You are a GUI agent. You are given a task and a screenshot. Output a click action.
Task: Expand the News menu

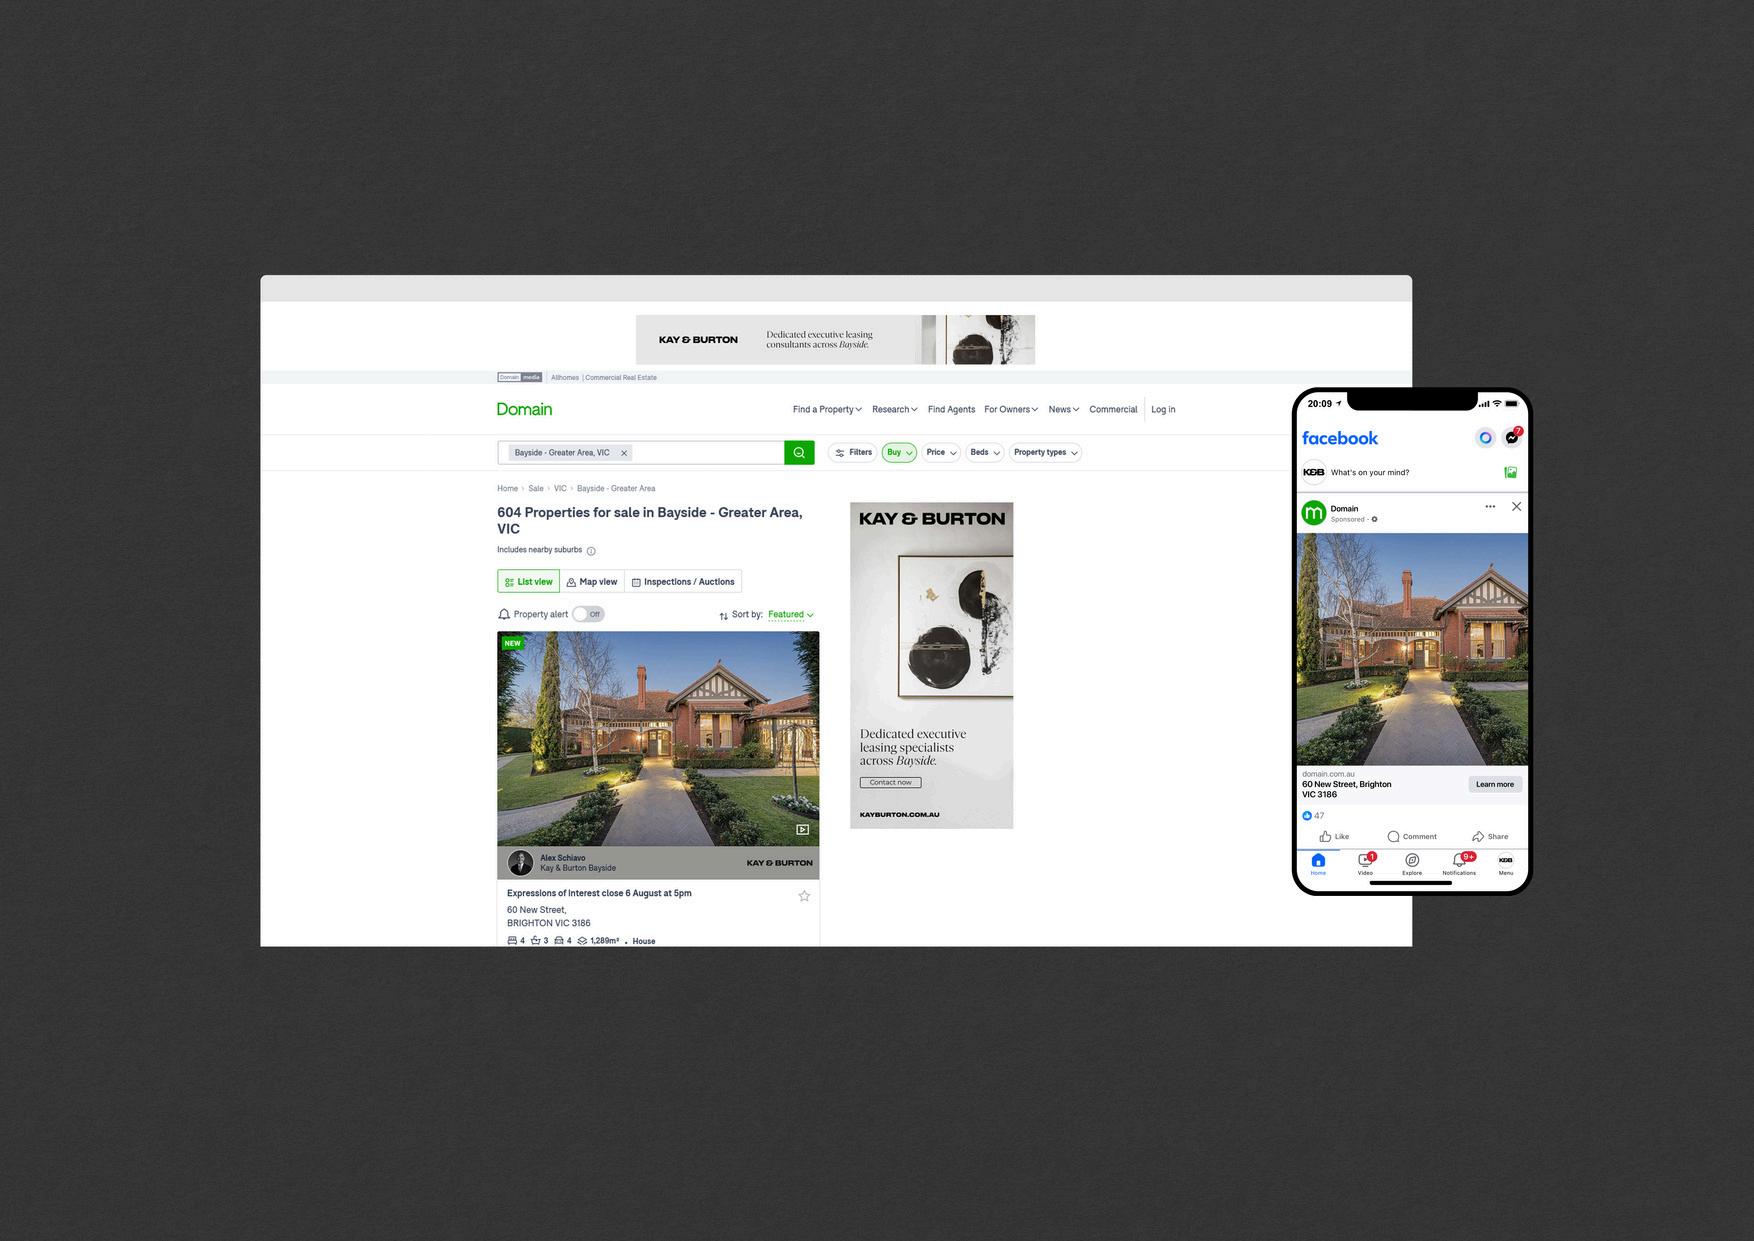pos(1063,409)
